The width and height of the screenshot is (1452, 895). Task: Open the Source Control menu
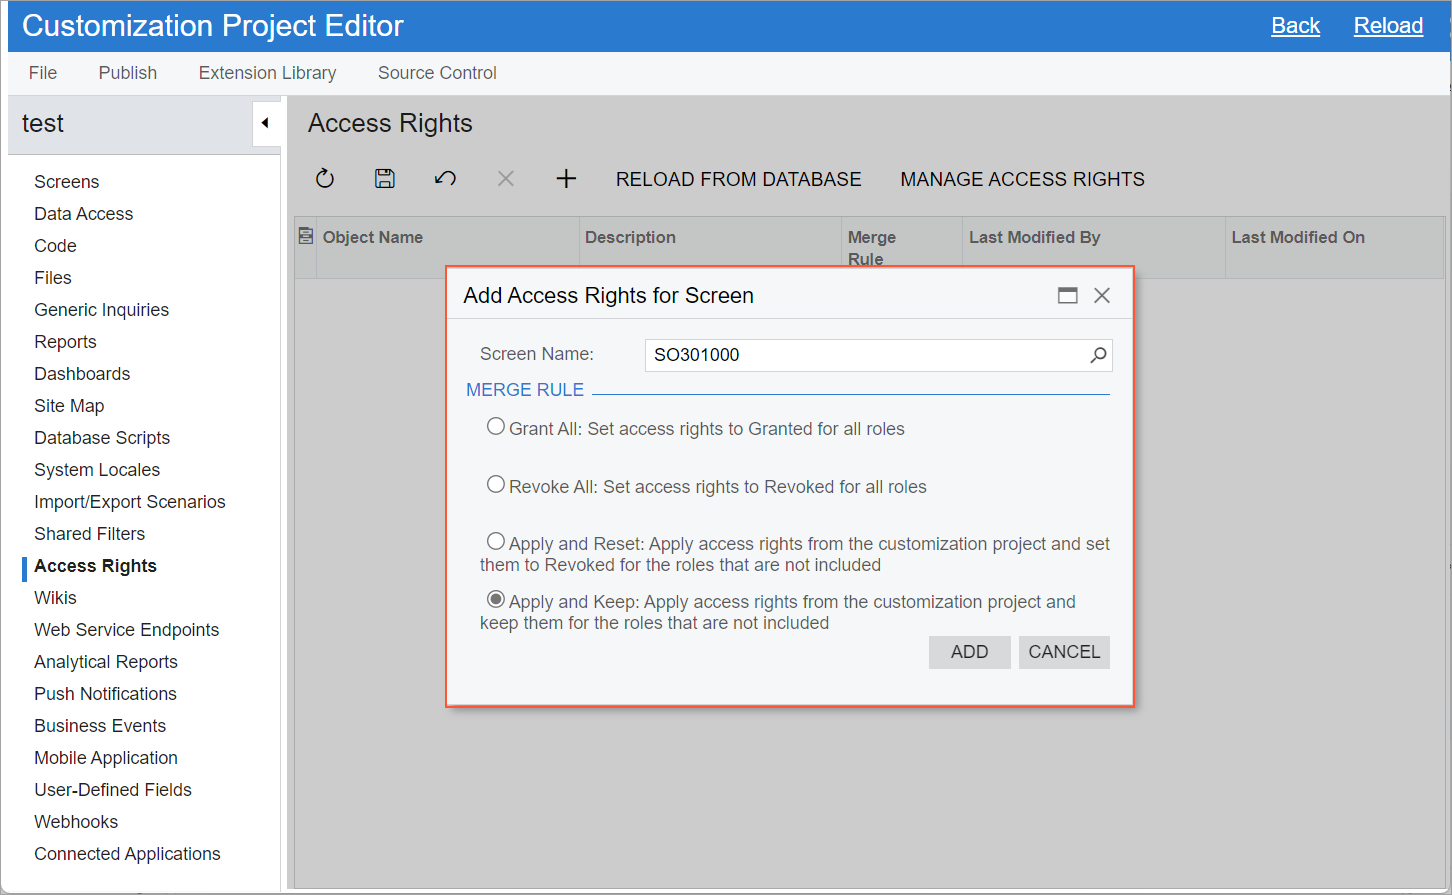[x=437, y=73]
